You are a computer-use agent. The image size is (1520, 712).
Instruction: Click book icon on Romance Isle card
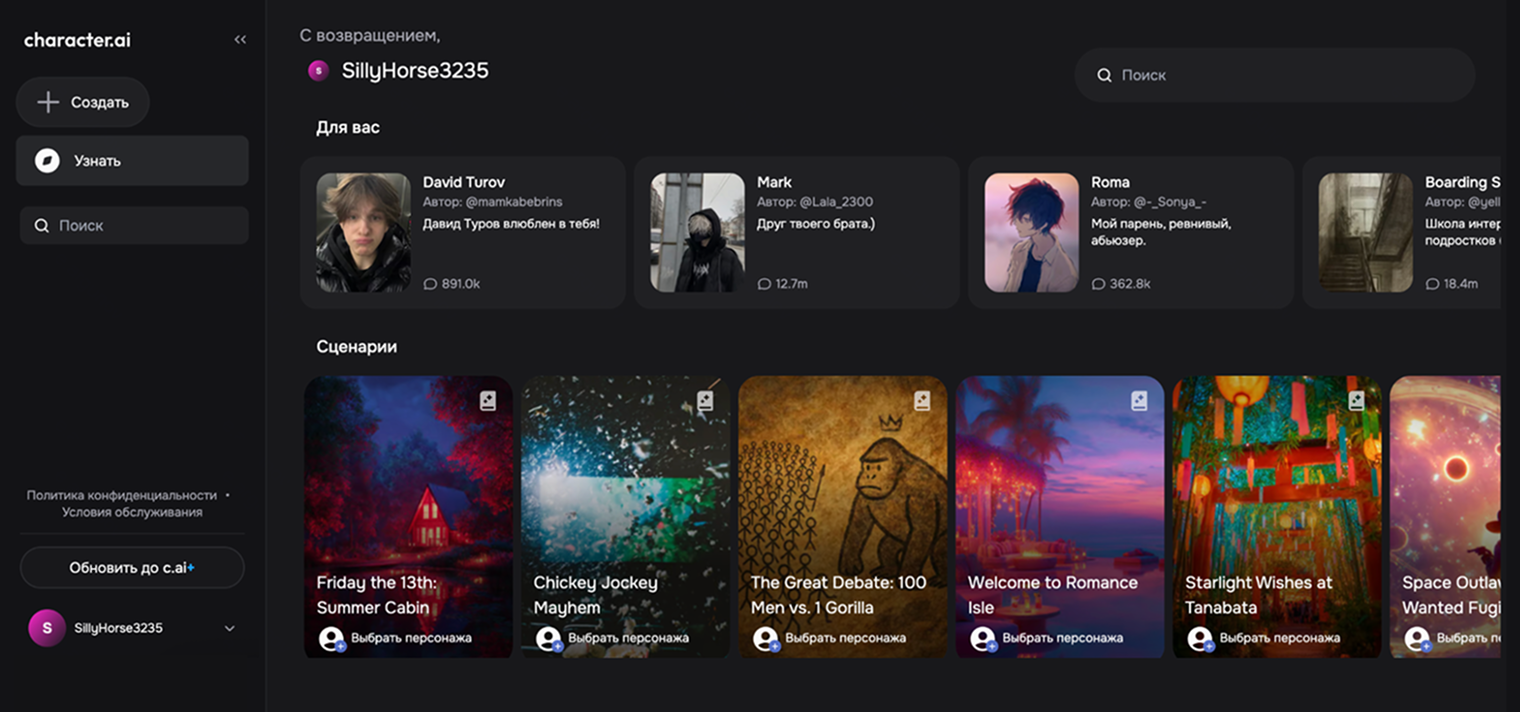tap(1138, 401)
